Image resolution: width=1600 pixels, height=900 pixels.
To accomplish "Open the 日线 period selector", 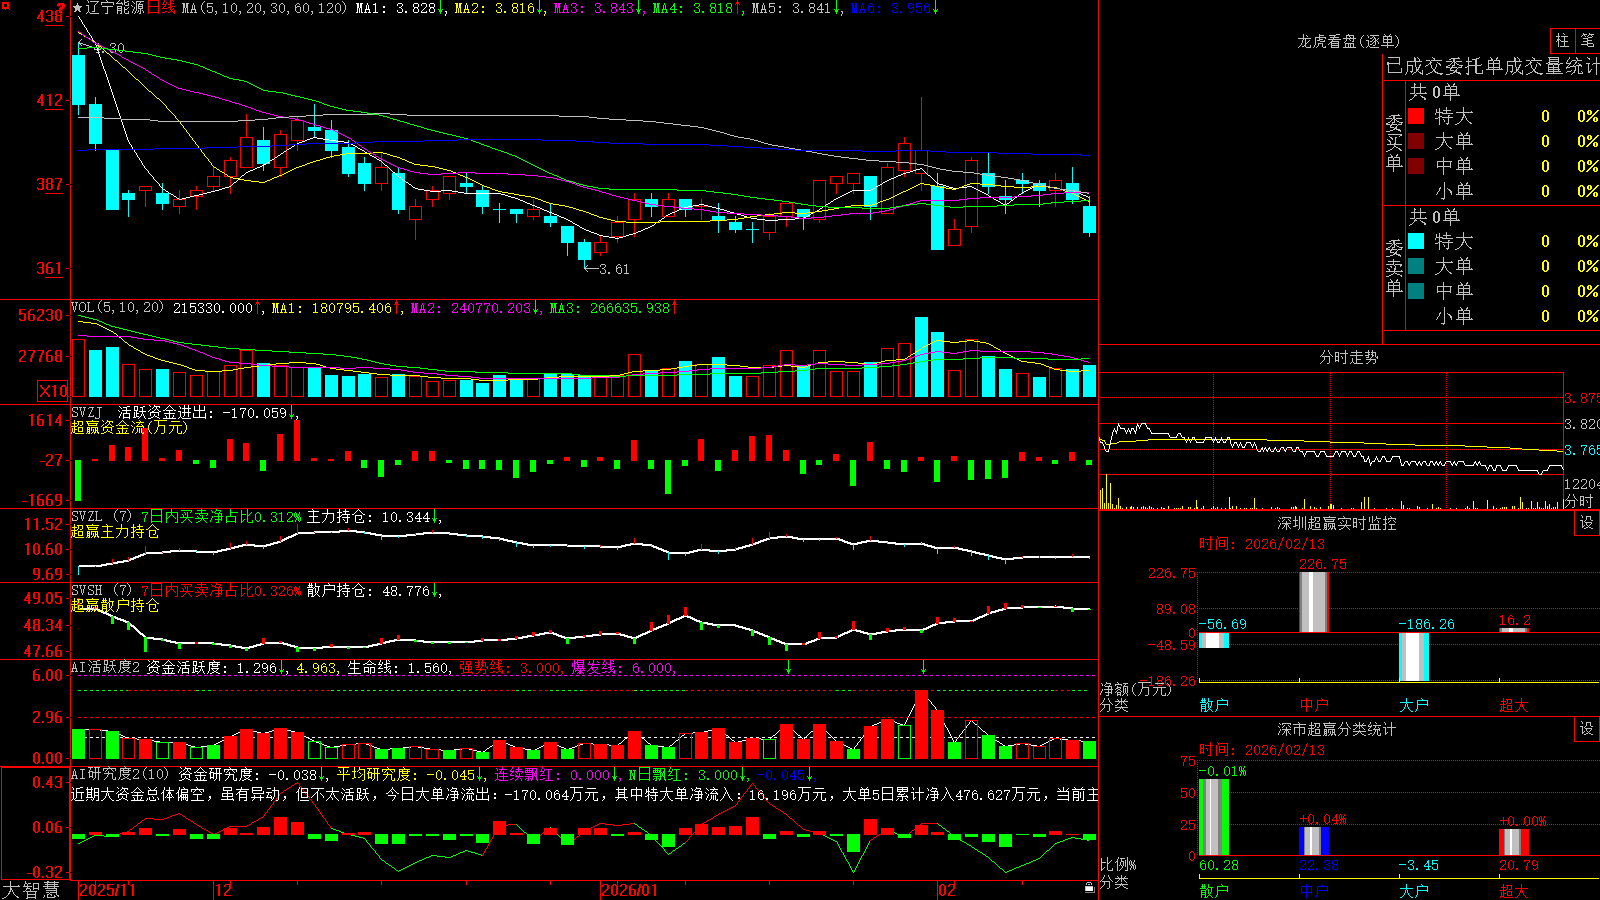I will (161, 8).
